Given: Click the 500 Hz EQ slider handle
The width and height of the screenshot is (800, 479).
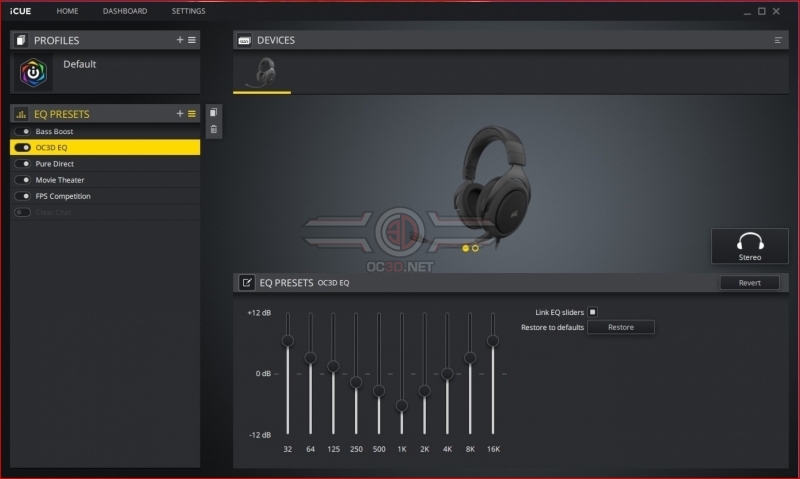Looking at the screenshot, I should pos(379,391).
